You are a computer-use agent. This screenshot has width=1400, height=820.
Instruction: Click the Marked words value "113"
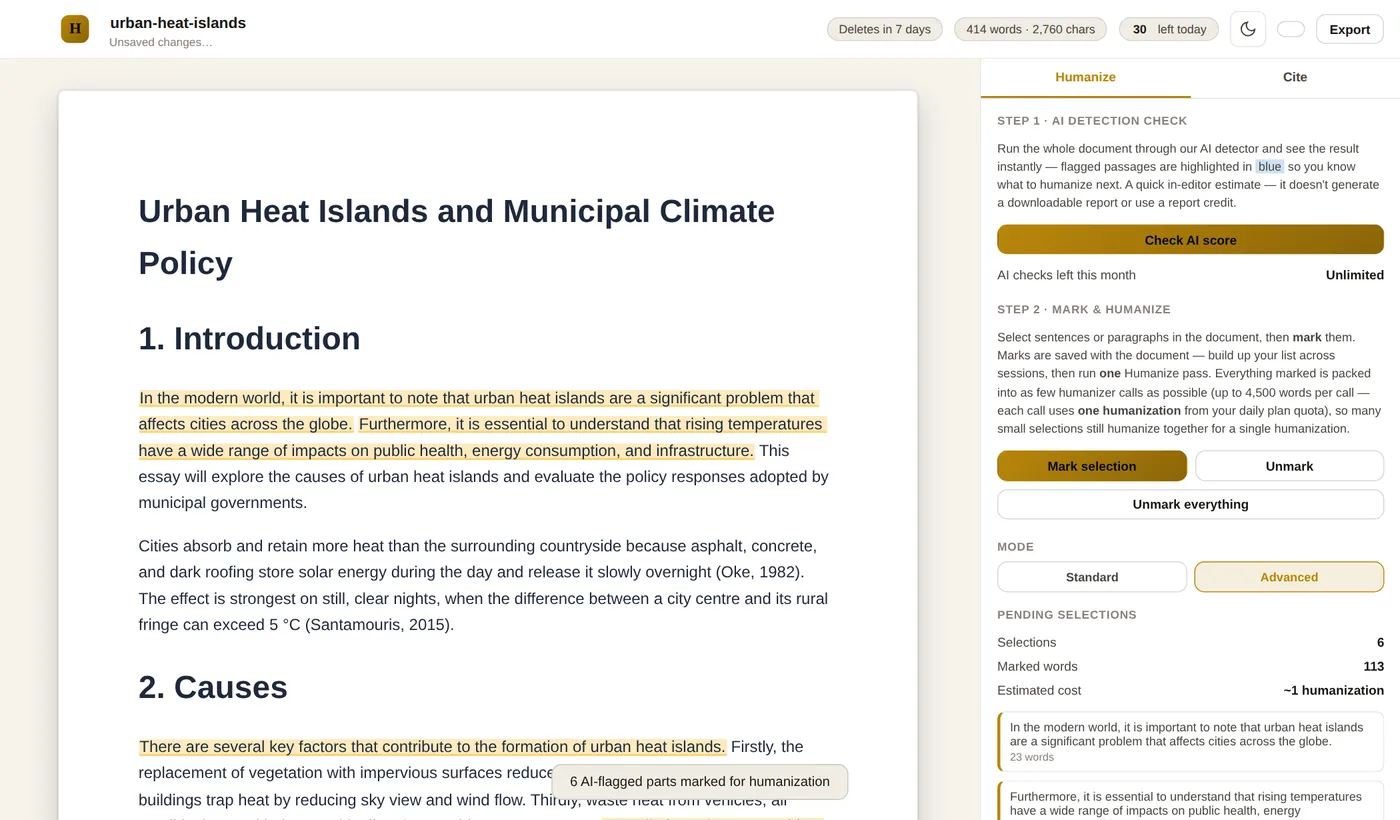1373,666
